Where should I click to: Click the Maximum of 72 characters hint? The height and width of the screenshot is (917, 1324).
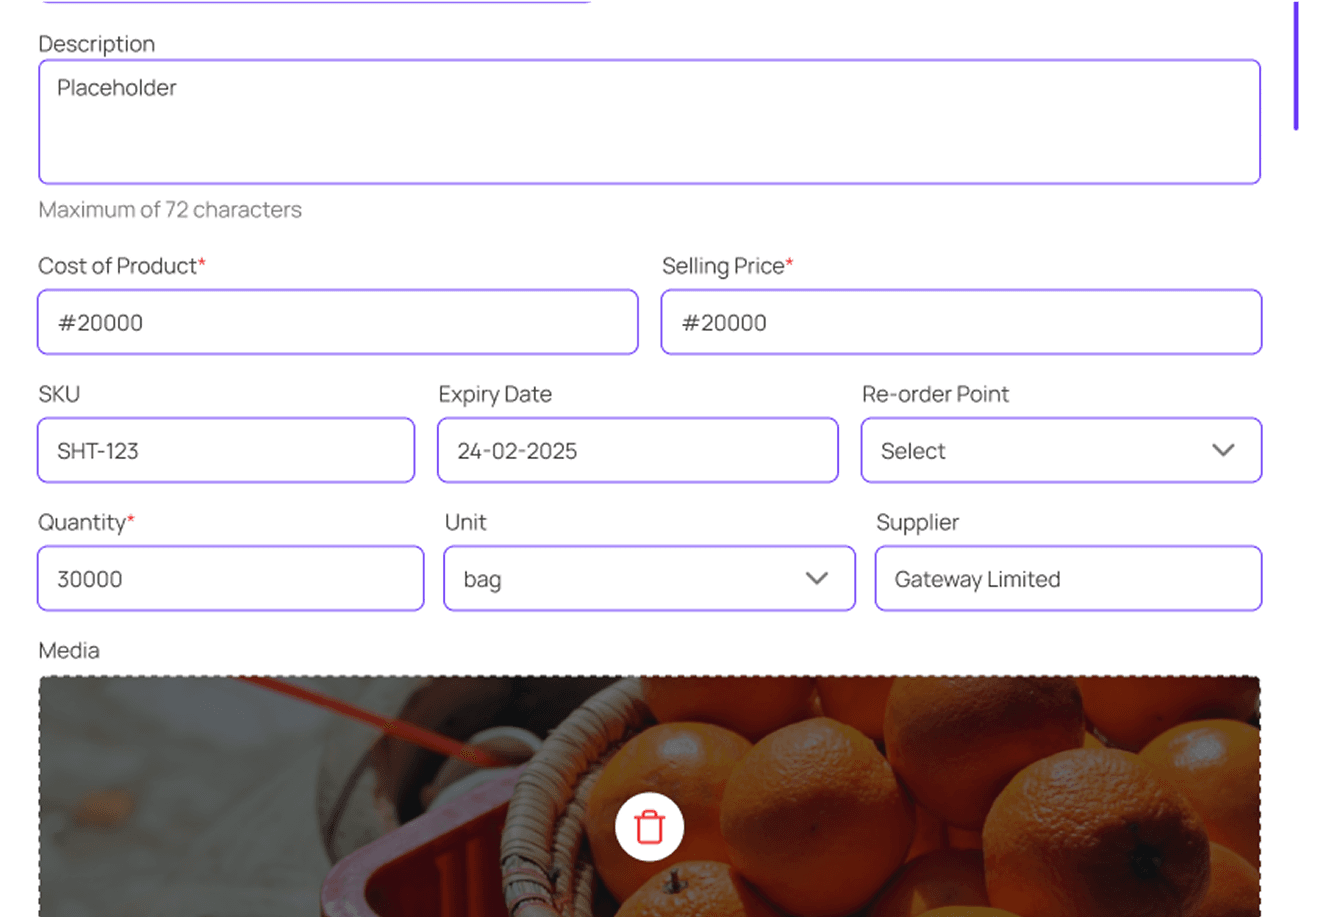point(170,209)
